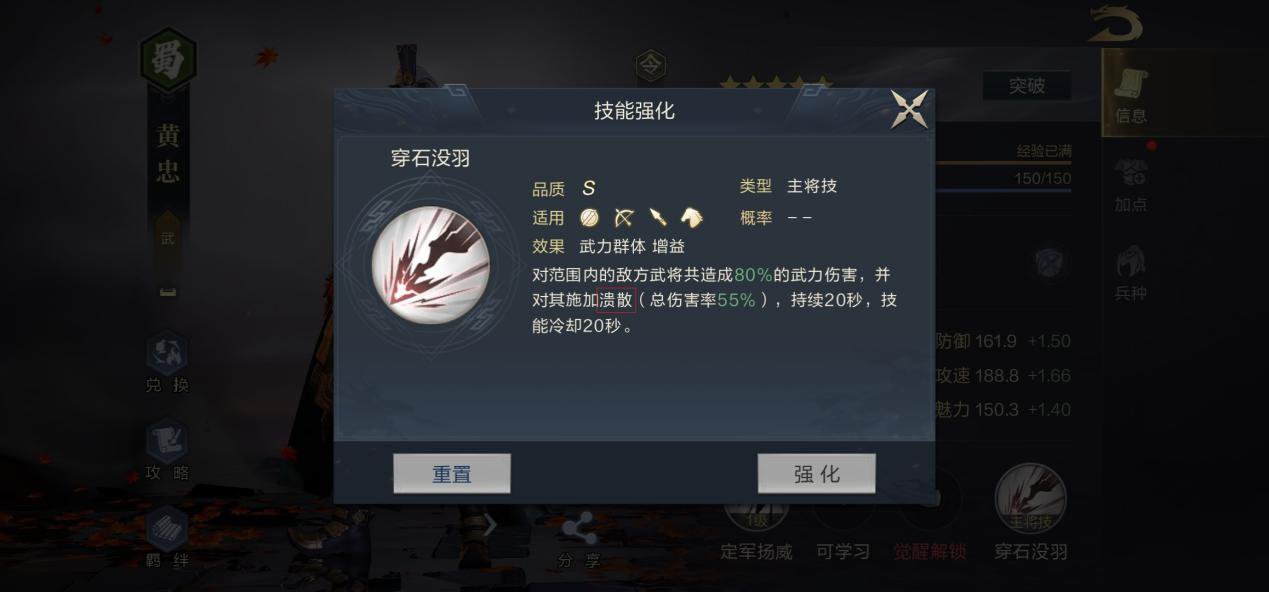Click the back arrow at top right

click(1116, 24)
